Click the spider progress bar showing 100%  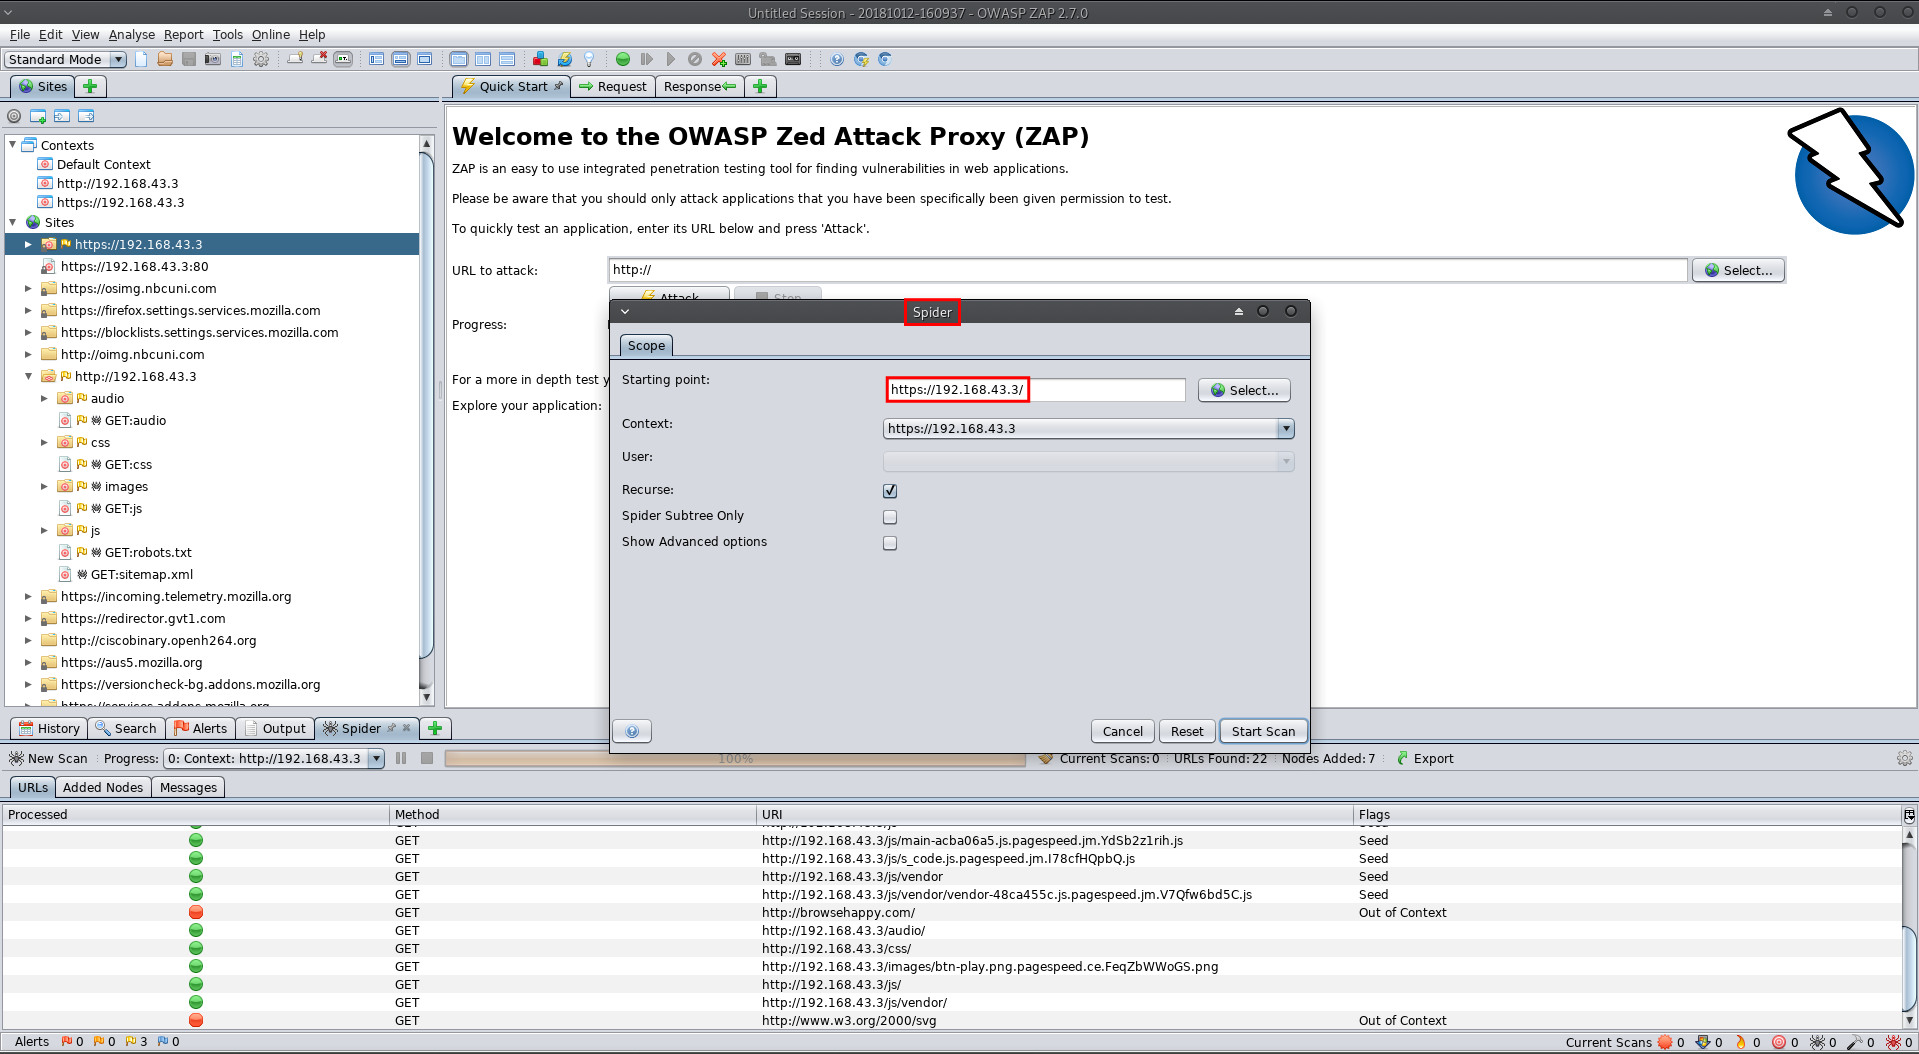tap(736, 759)
